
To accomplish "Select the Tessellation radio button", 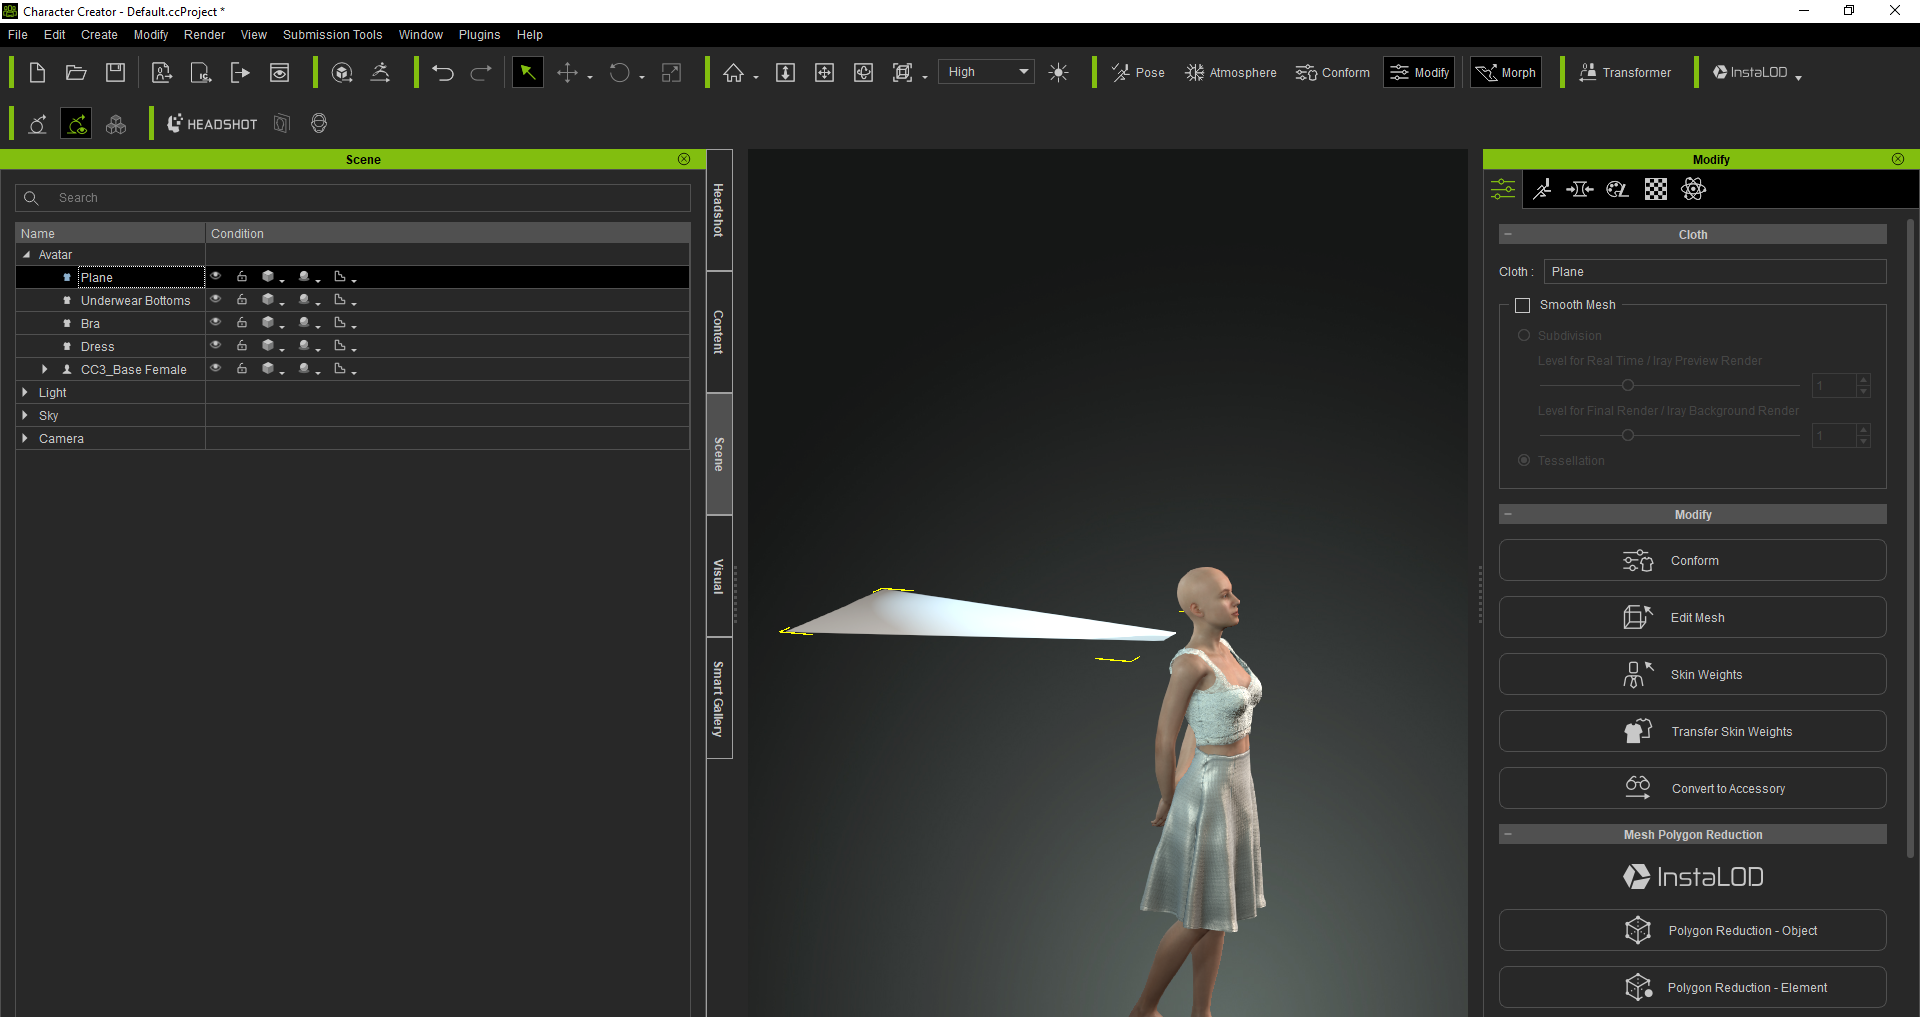I will (x=1524, y=460).
